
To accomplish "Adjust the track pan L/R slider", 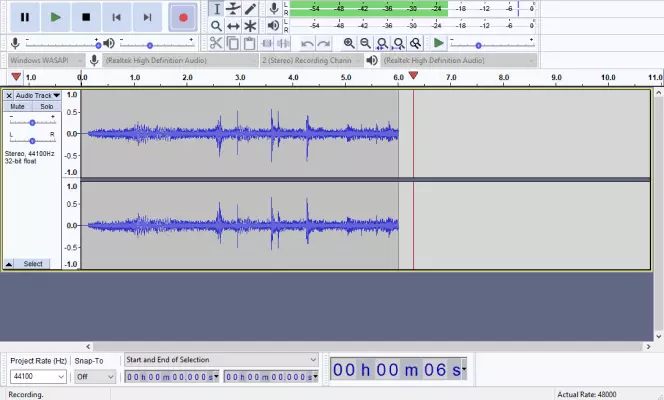I will (32, 141).
